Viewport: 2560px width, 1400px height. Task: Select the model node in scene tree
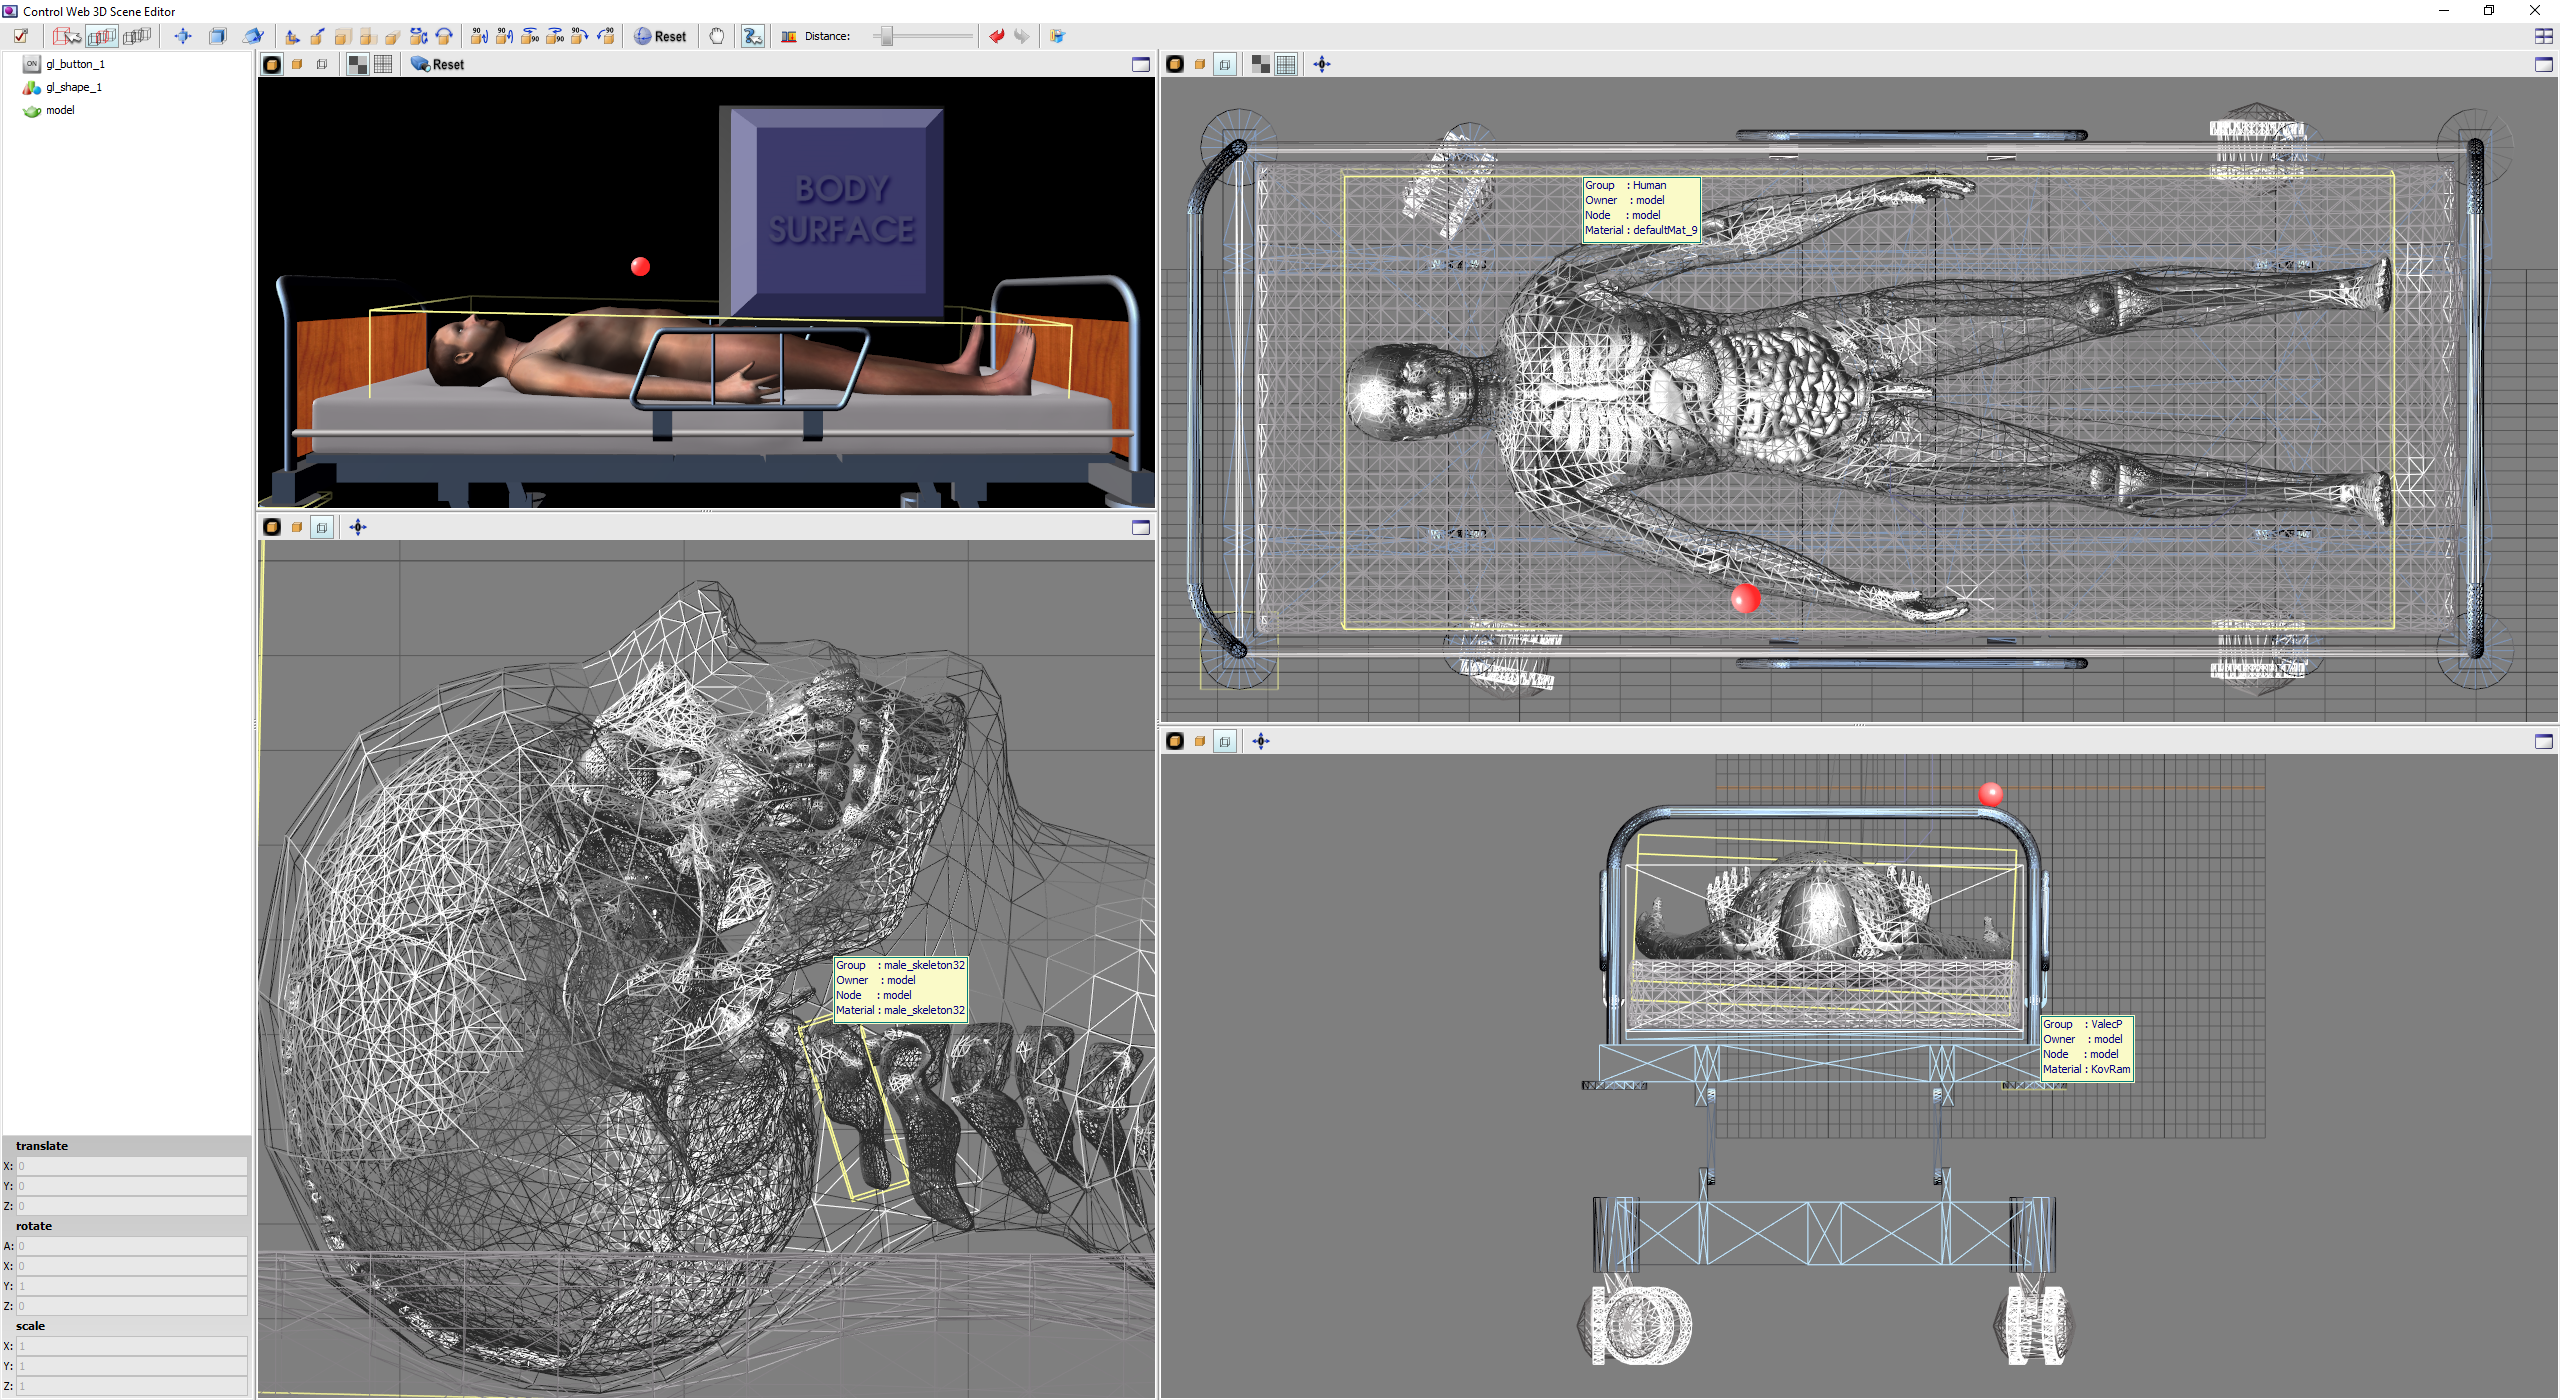tap(60, 110)
